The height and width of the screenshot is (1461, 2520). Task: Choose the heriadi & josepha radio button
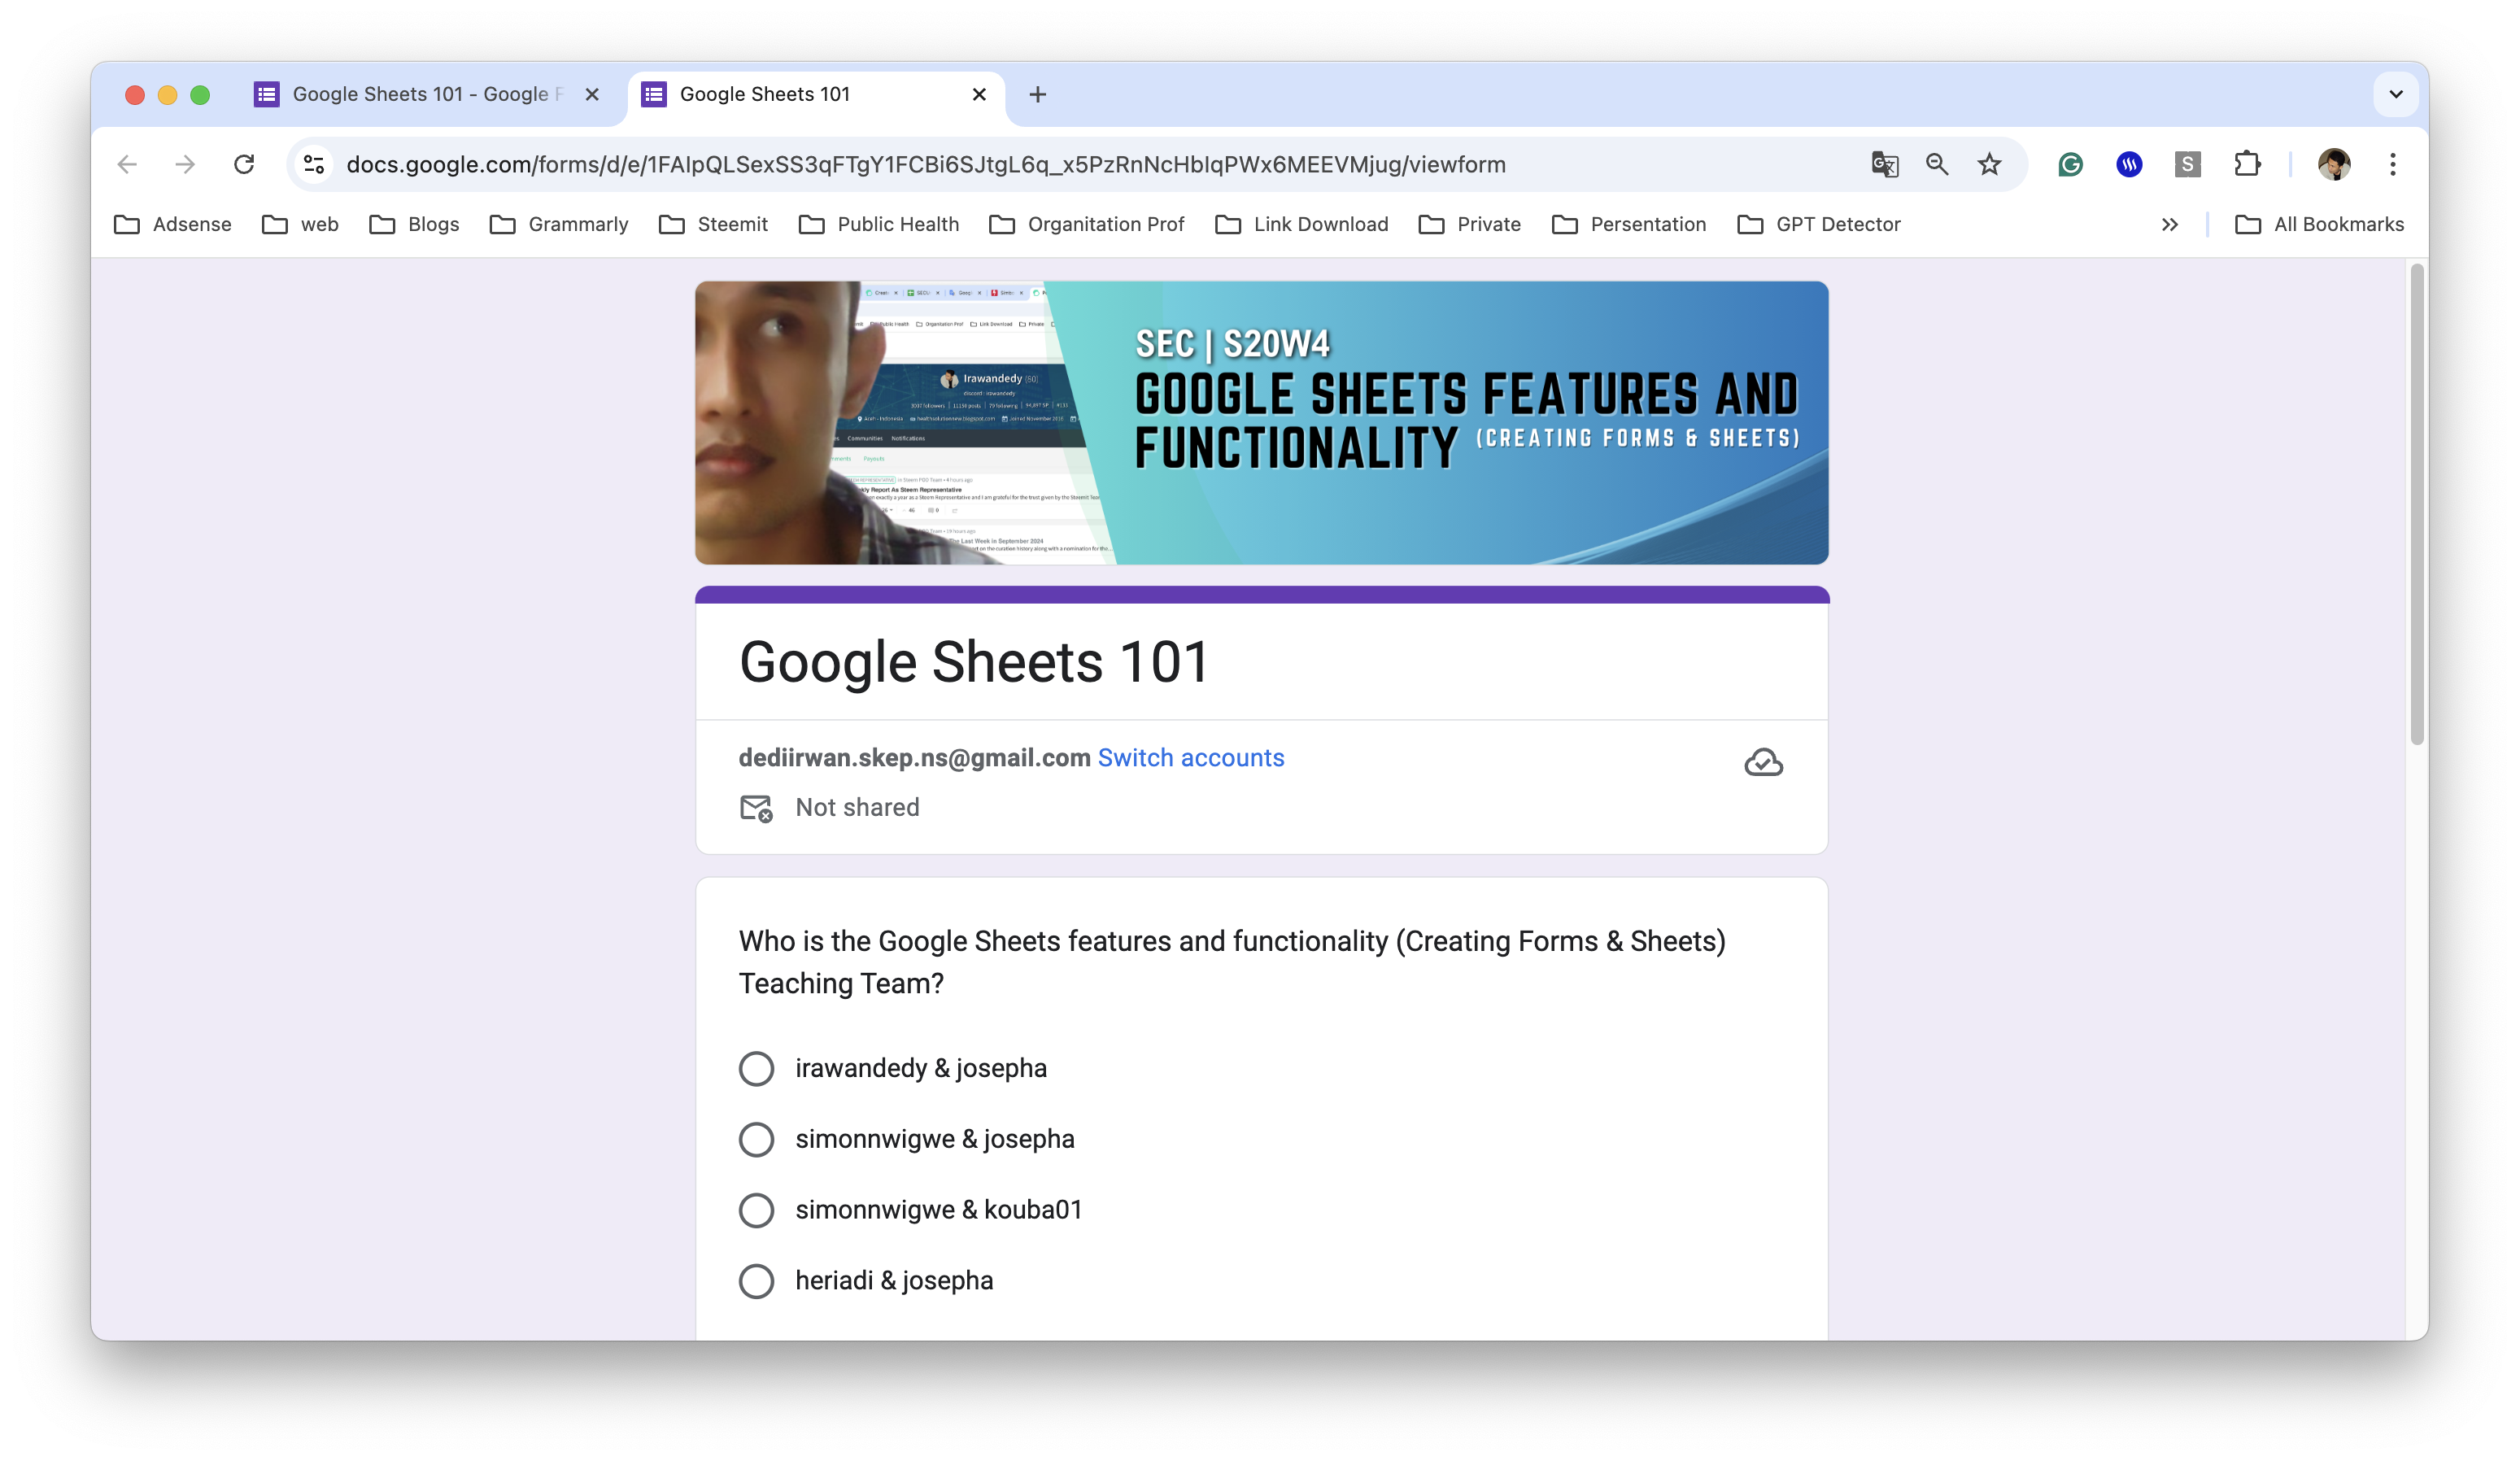(756, 1281)
